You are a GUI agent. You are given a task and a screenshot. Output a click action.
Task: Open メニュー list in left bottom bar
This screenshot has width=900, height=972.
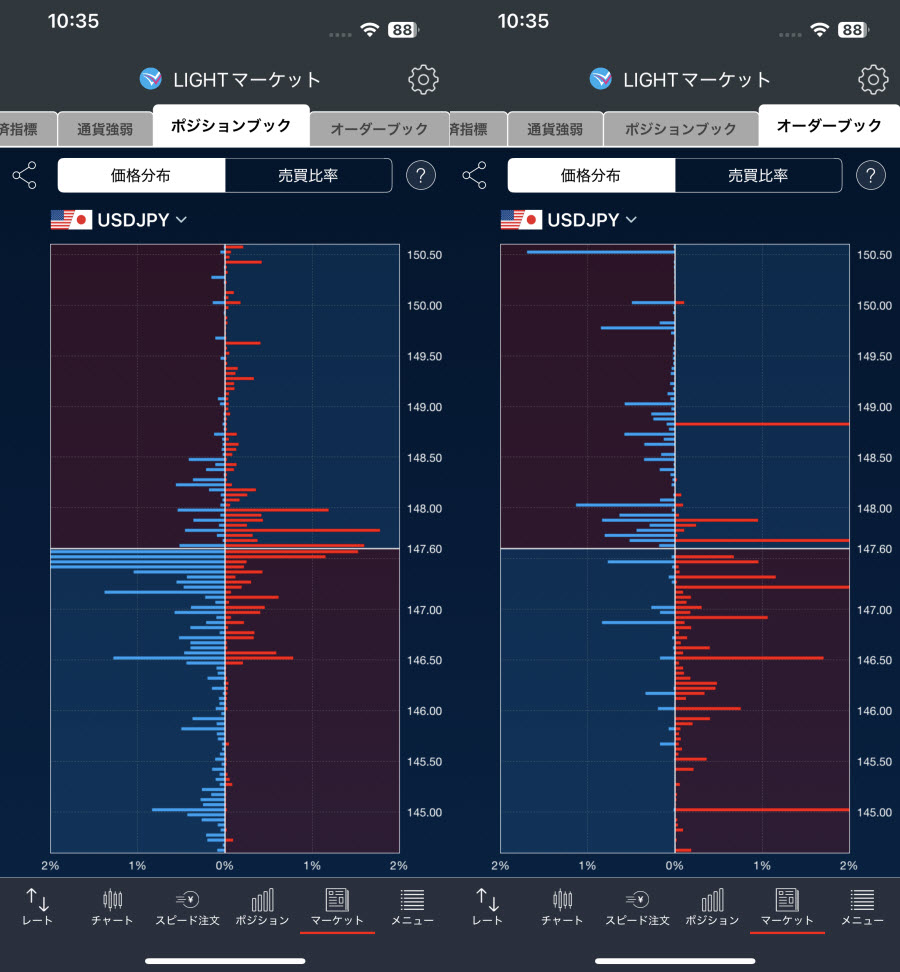pyautogui.click(x=412, y=907)
